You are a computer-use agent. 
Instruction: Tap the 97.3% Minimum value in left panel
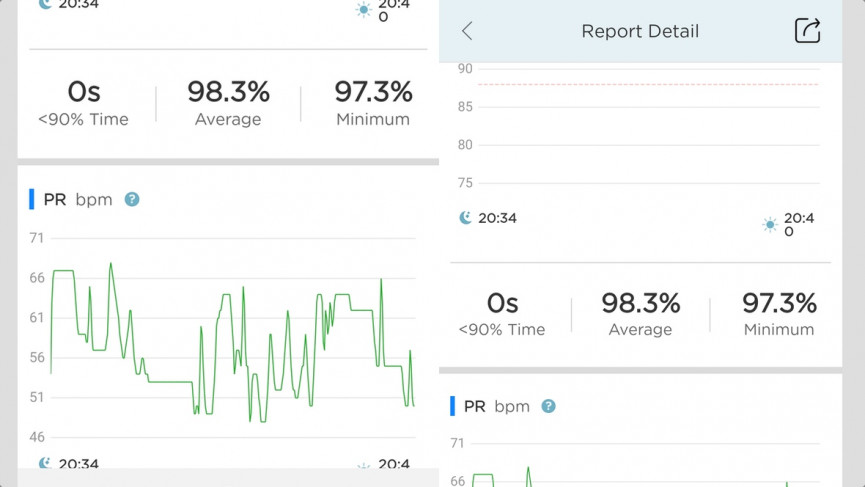pos(373,93)
